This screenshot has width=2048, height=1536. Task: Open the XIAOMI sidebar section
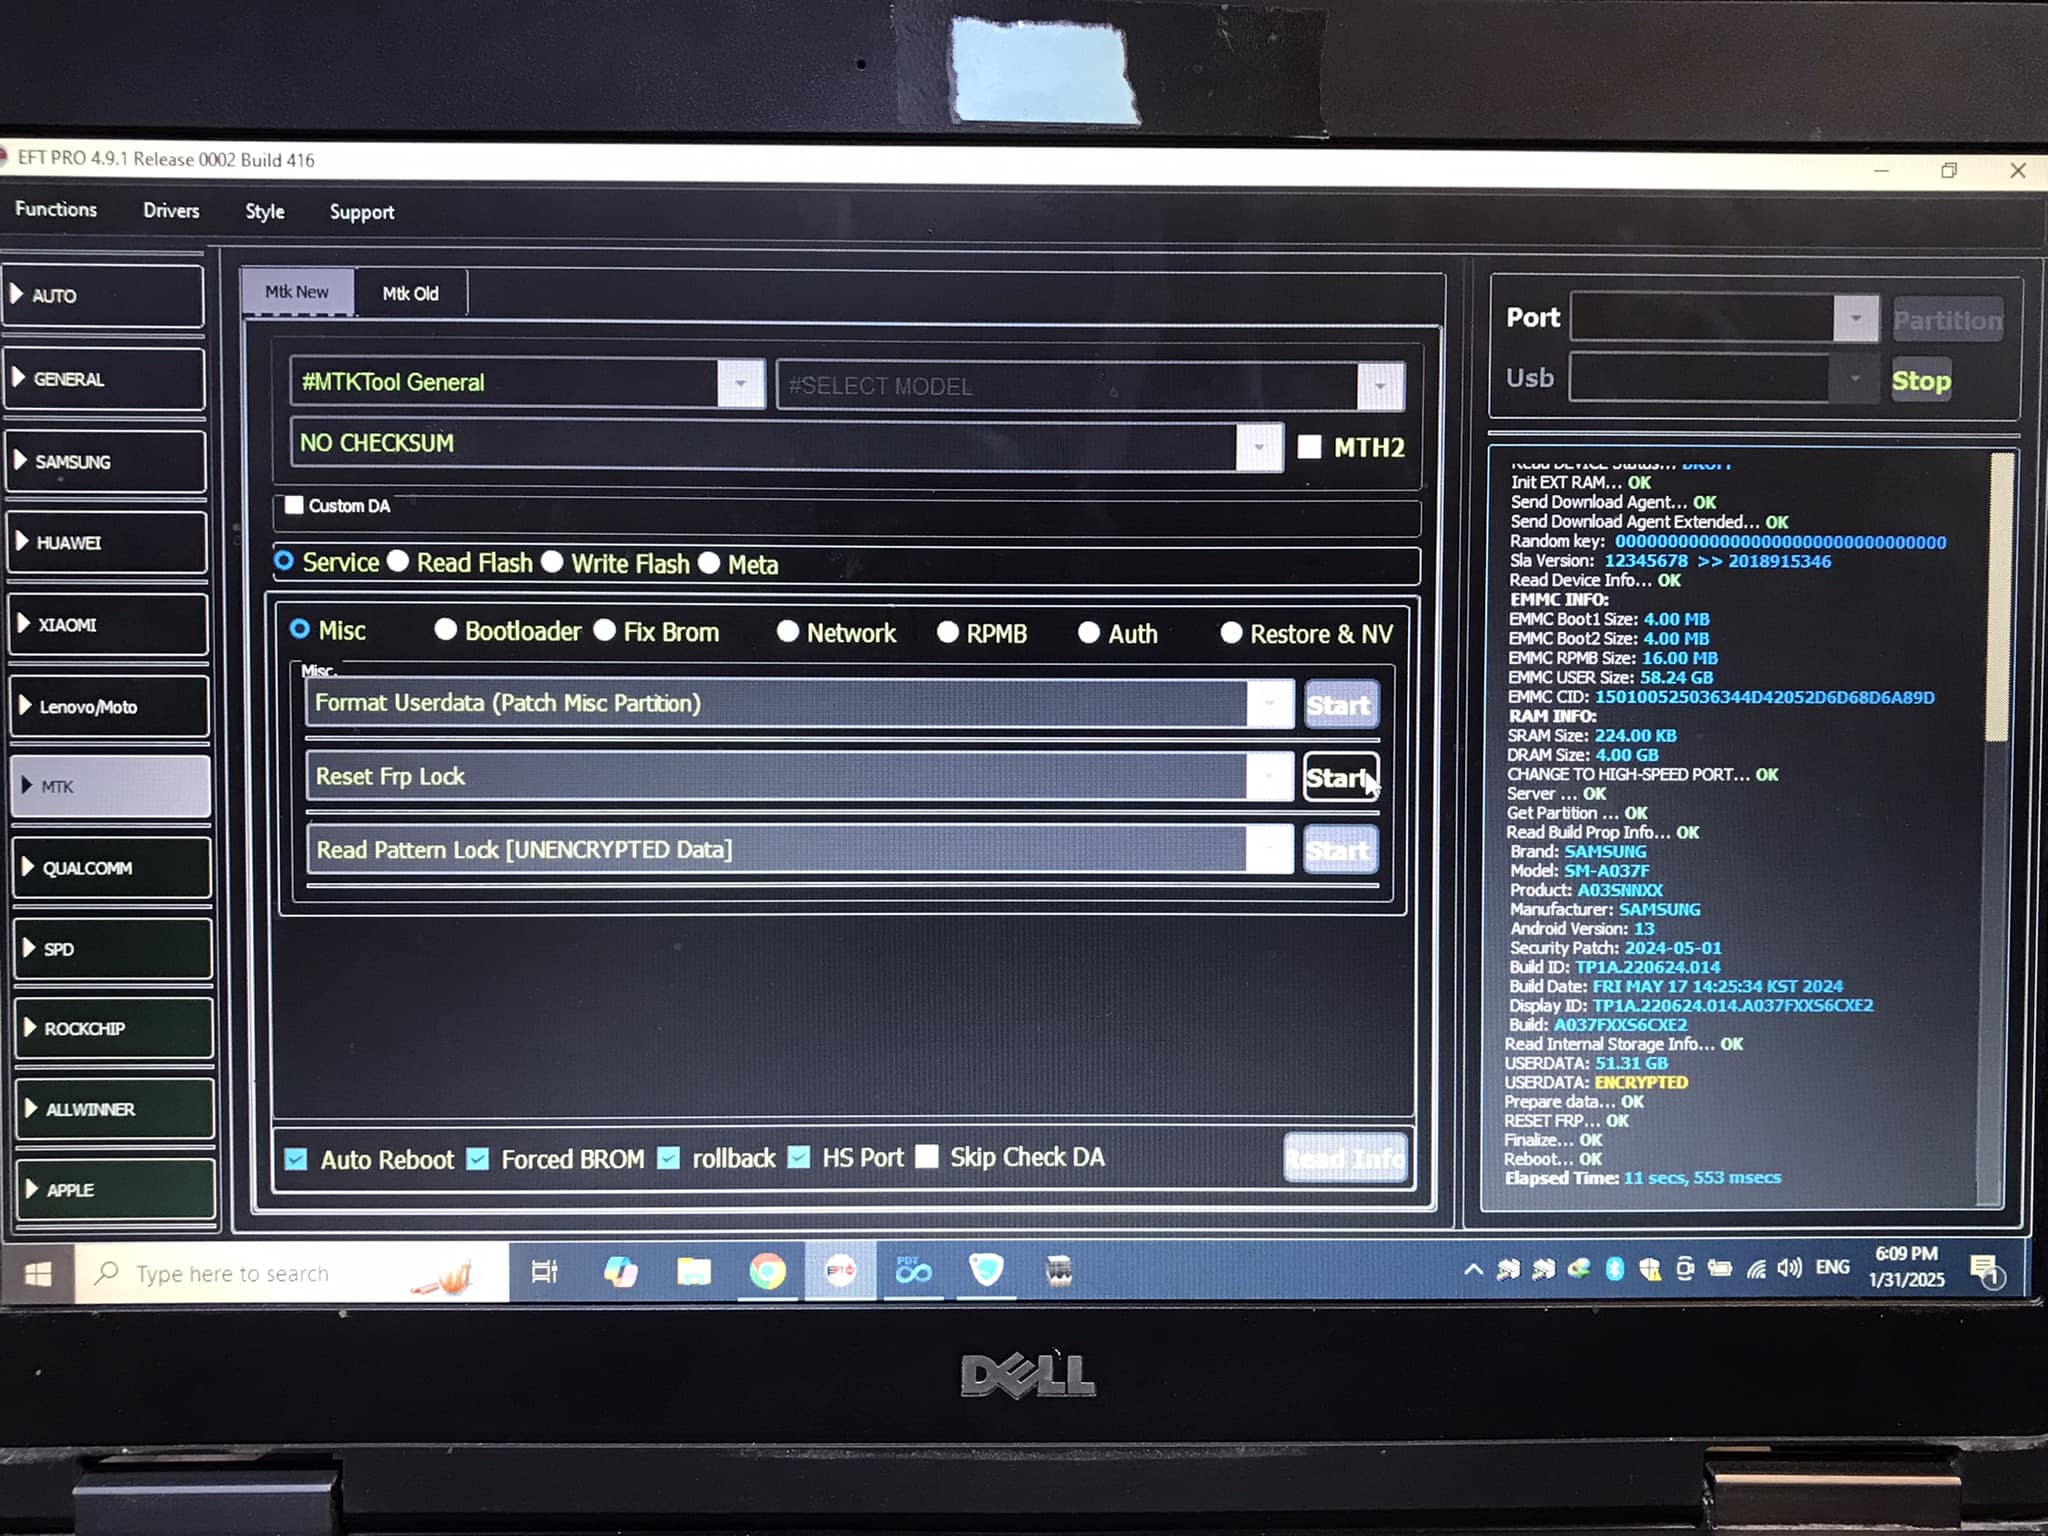pyautogui.click(x=108, y=625)
